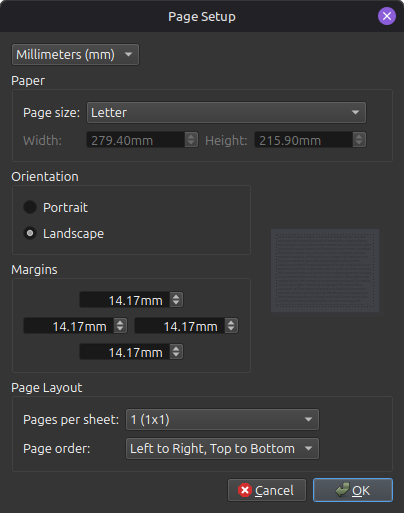The image size is (404, 513).
Task: Click the left margin spinner arrows
Action: click(x=120, y=326)
